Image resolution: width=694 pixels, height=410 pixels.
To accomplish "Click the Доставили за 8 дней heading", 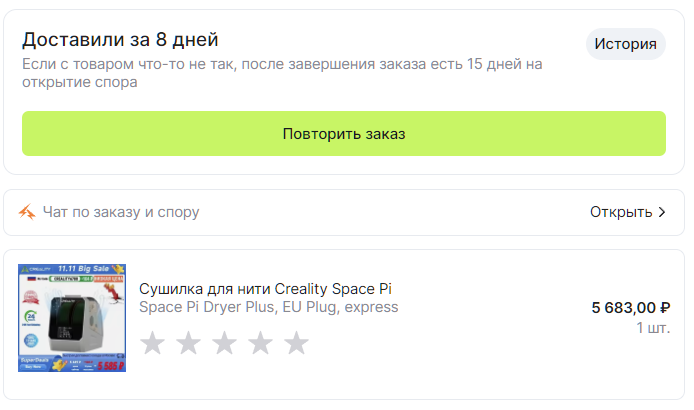I will 120,40.
